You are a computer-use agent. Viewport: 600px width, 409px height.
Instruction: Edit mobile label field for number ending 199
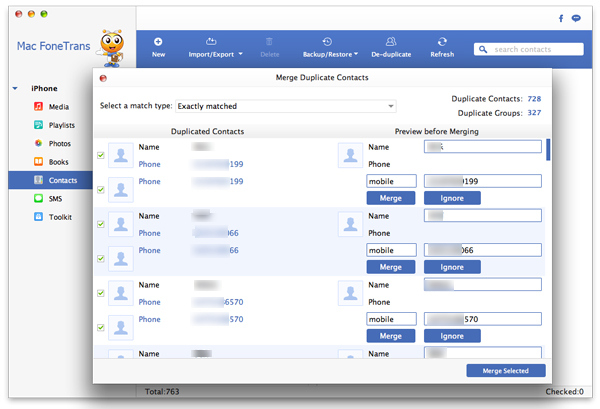(391, 181)
